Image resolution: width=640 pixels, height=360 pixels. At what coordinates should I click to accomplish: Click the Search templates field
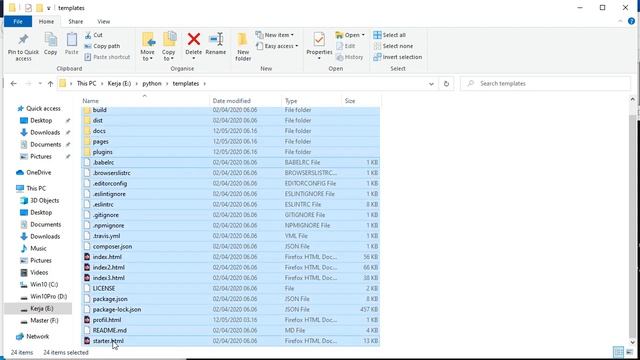tap(545, 84)
